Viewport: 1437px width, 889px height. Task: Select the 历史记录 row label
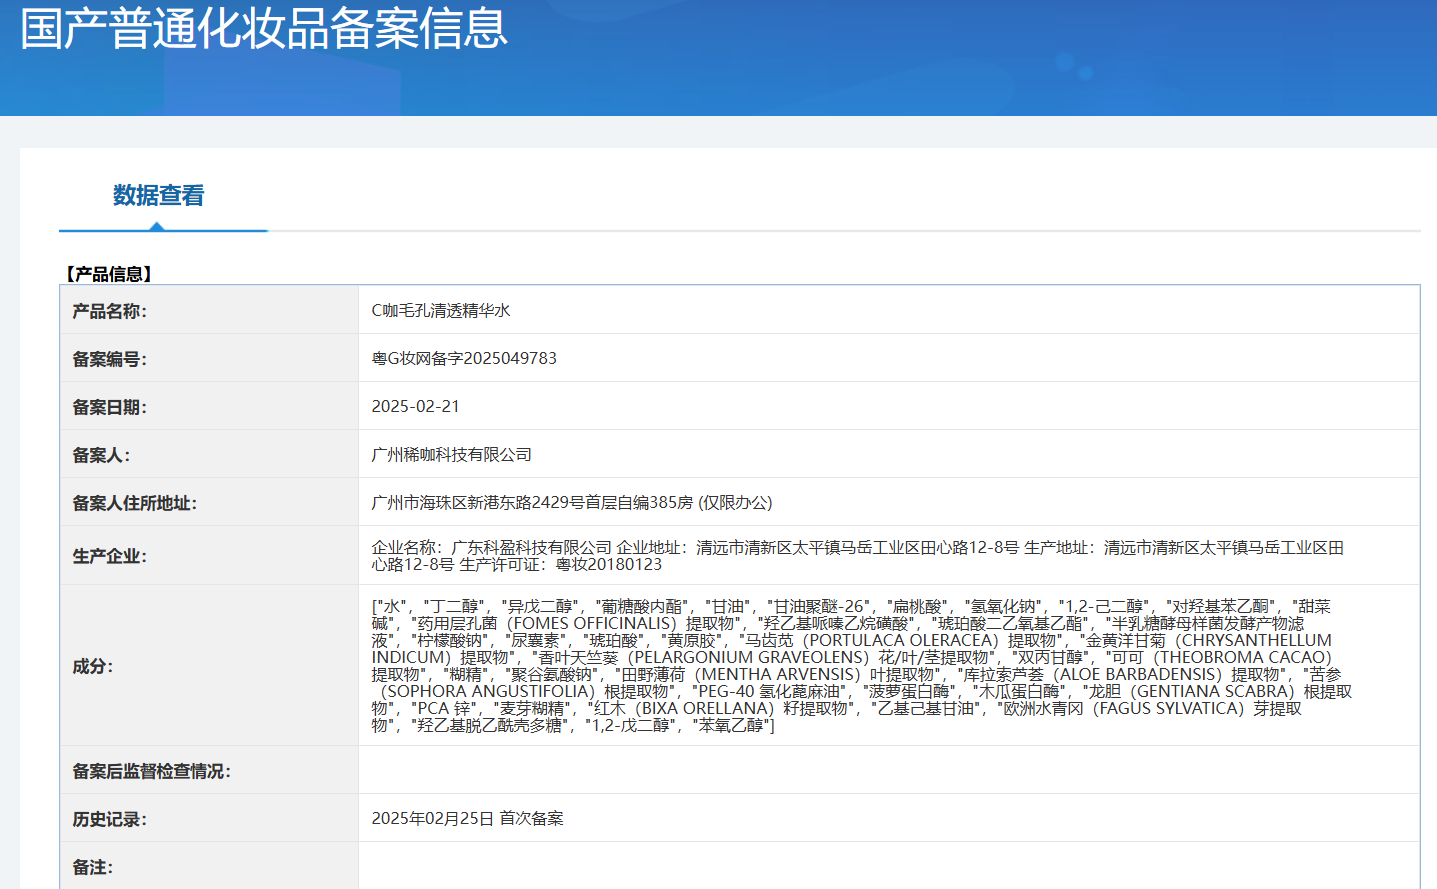(x=109, y=820)
